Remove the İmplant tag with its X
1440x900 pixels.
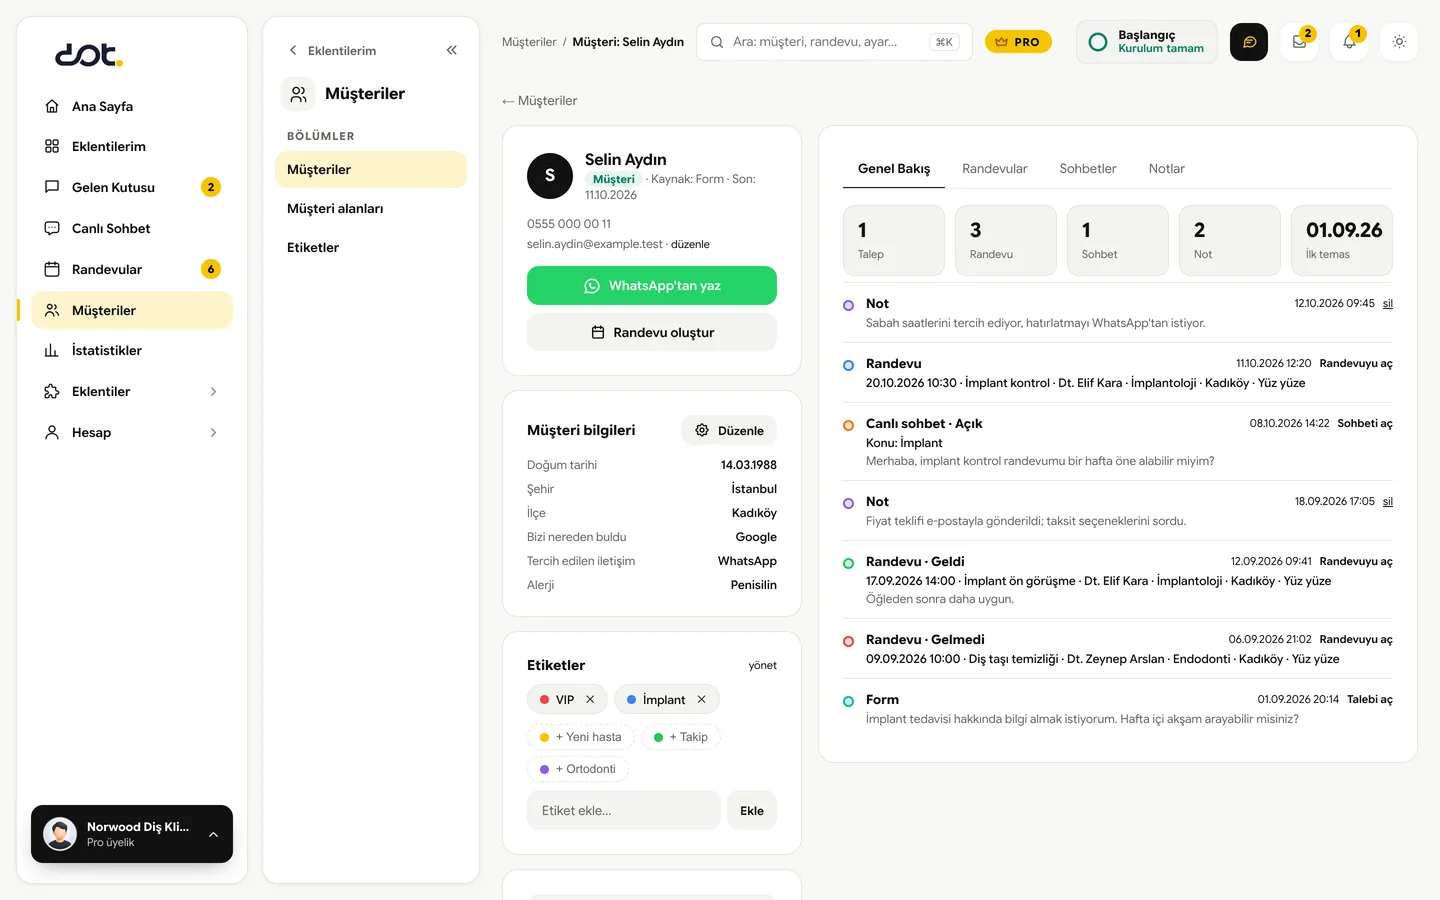(x=701, y=700)
